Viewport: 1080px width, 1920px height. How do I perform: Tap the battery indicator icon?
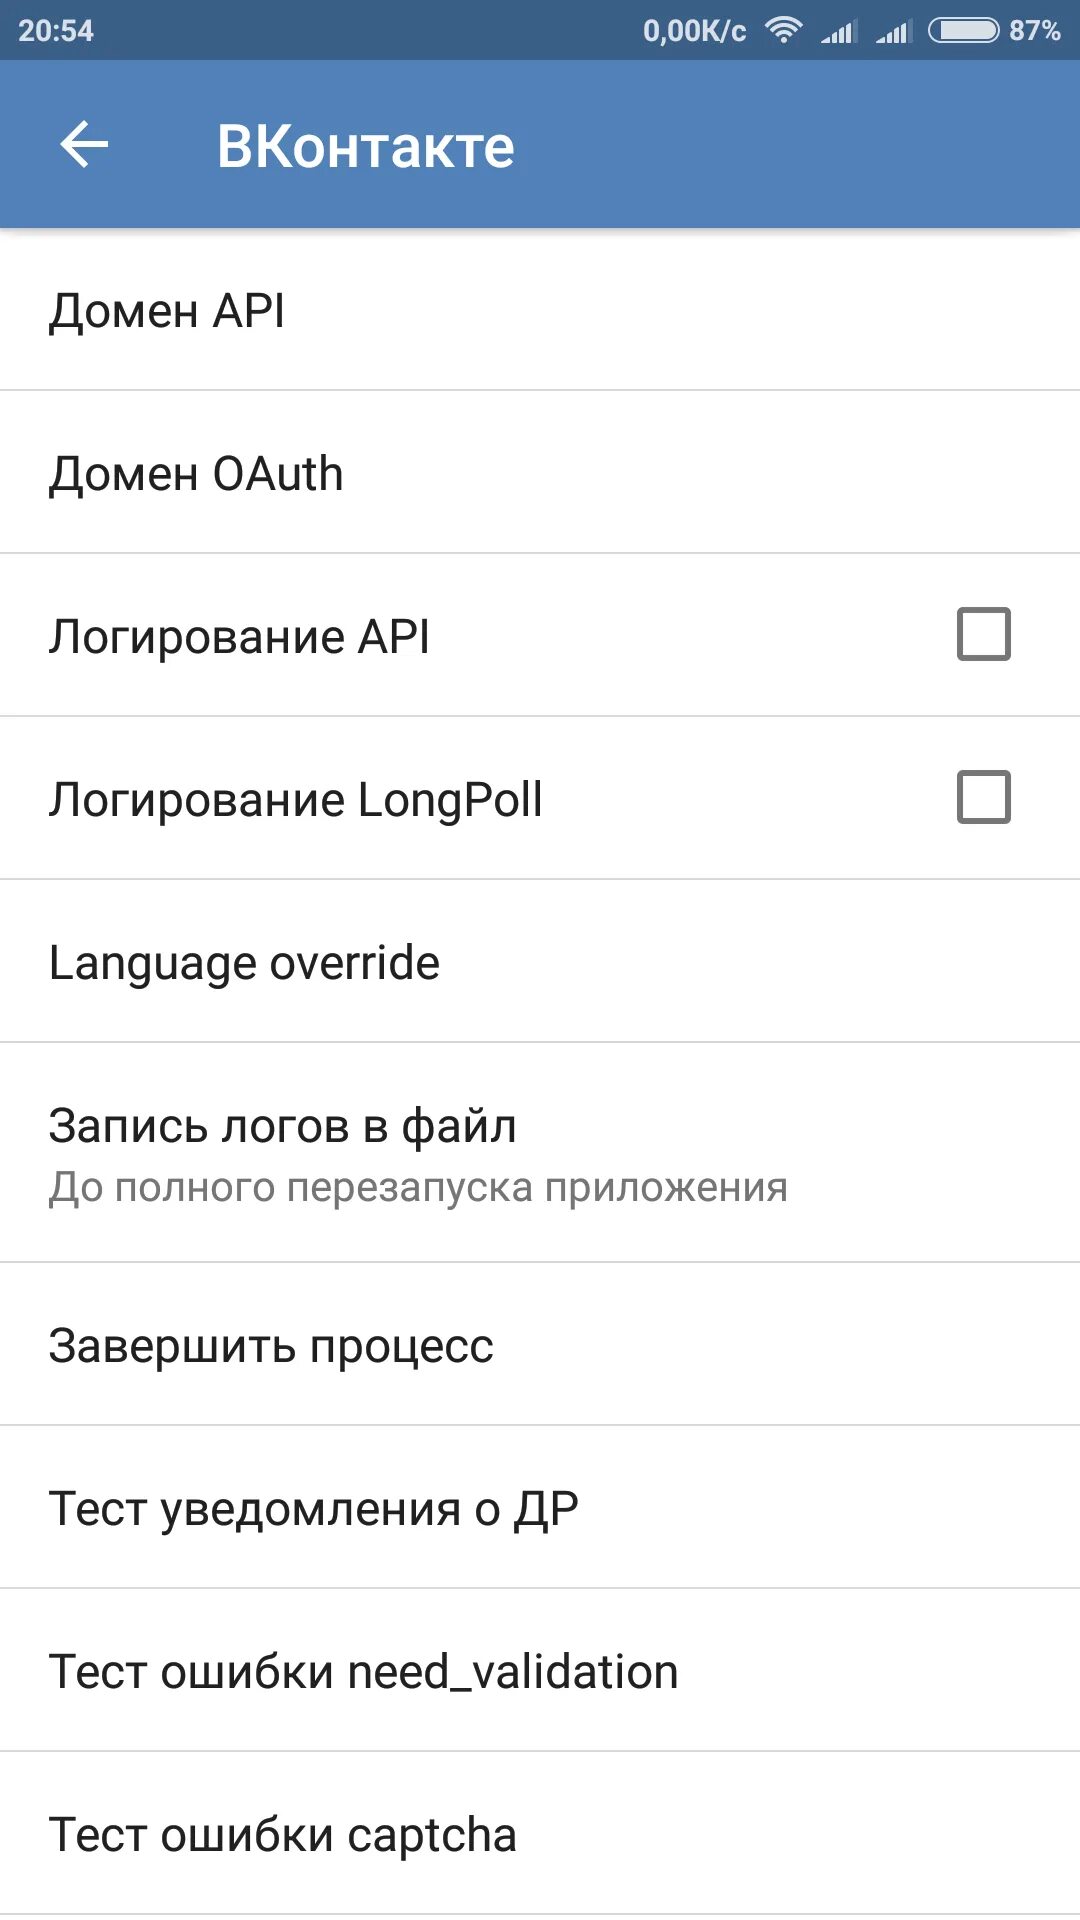tap(963, 30)
